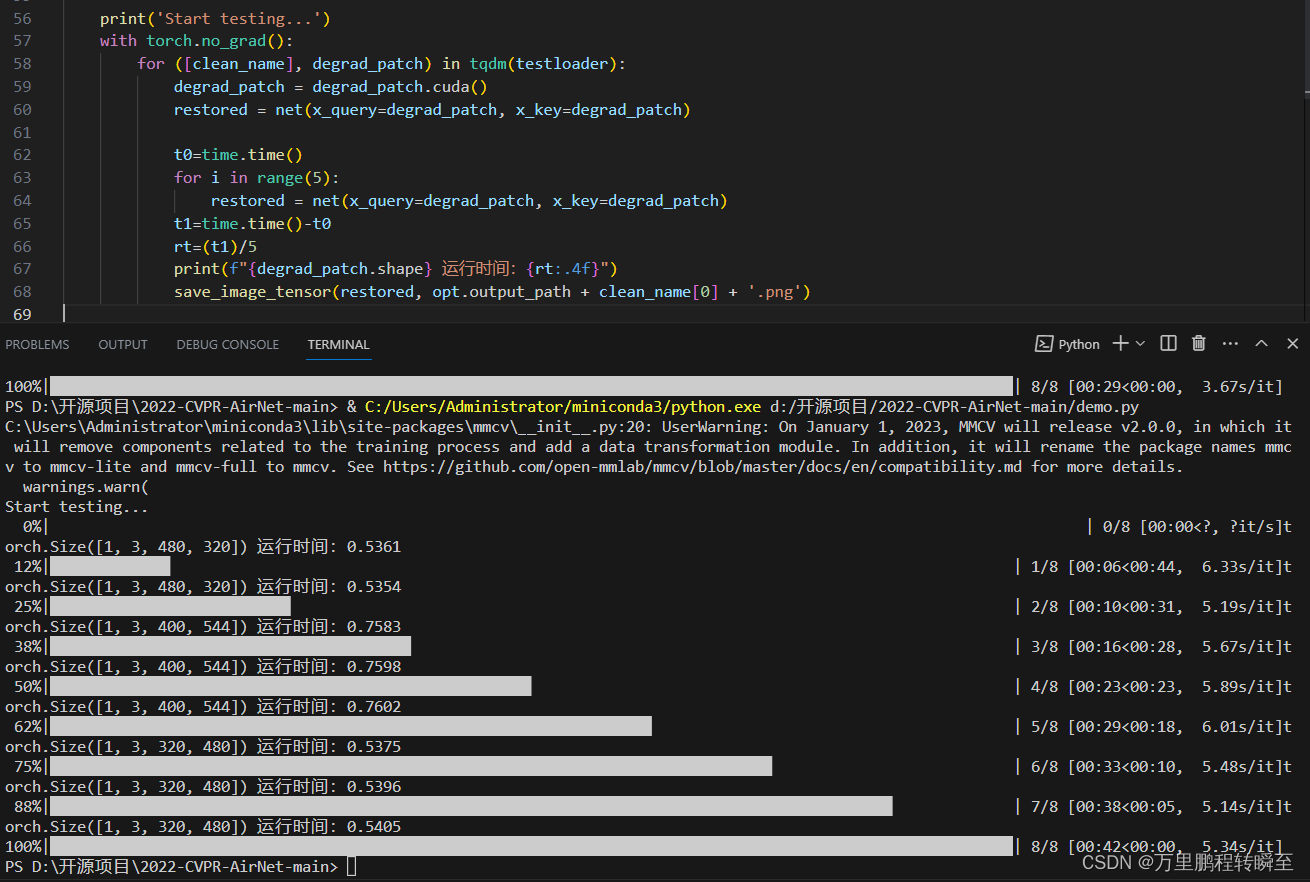Click the t0=time.time() code line
Image resolution: width=1310 pixels, height=882 pixels.
(238, 155)
